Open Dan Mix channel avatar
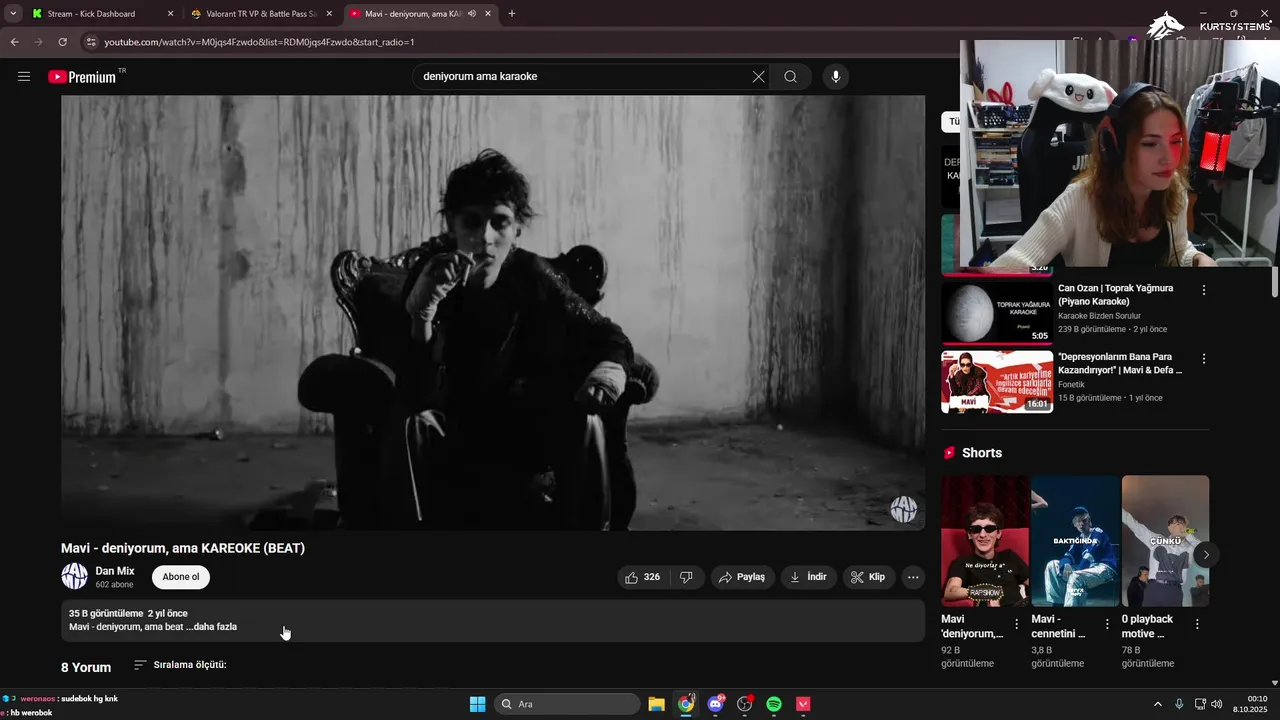This screenshot has height=720, width=1280. (x=74, y=576)
